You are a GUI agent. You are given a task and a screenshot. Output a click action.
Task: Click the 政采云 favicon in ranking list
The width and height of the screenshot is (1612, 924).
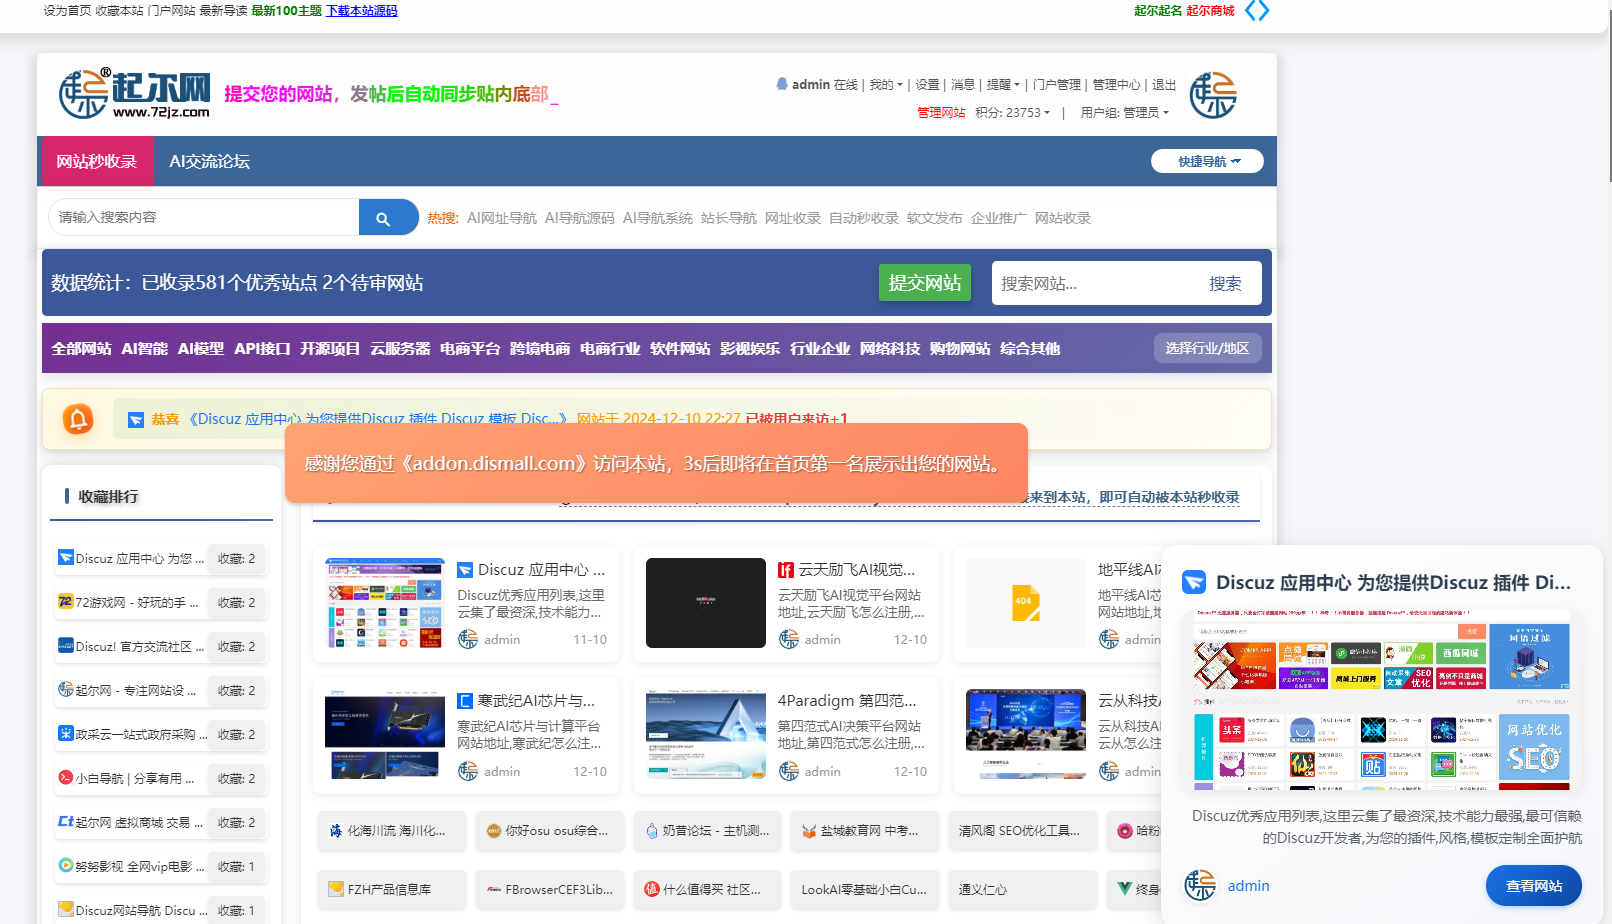pyautogui.click(x=66, y=733)
